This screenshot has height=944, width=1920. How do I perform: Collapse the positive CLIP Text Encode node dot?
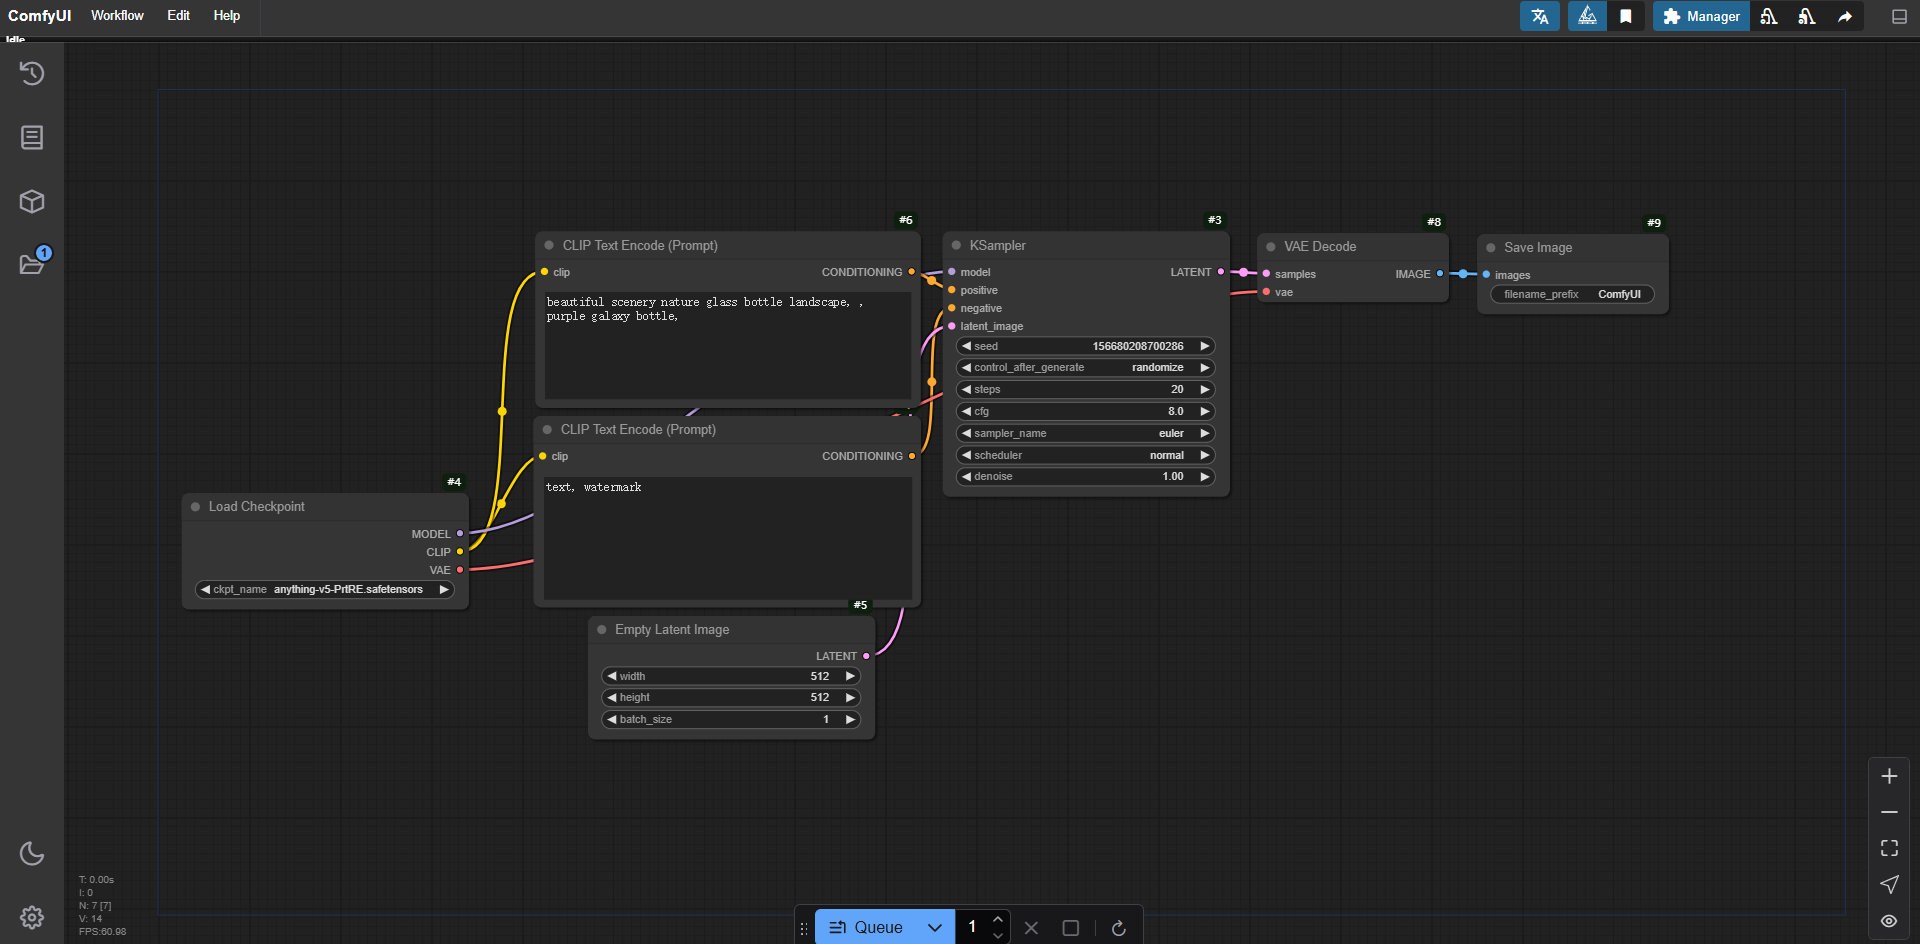point(549,245)
